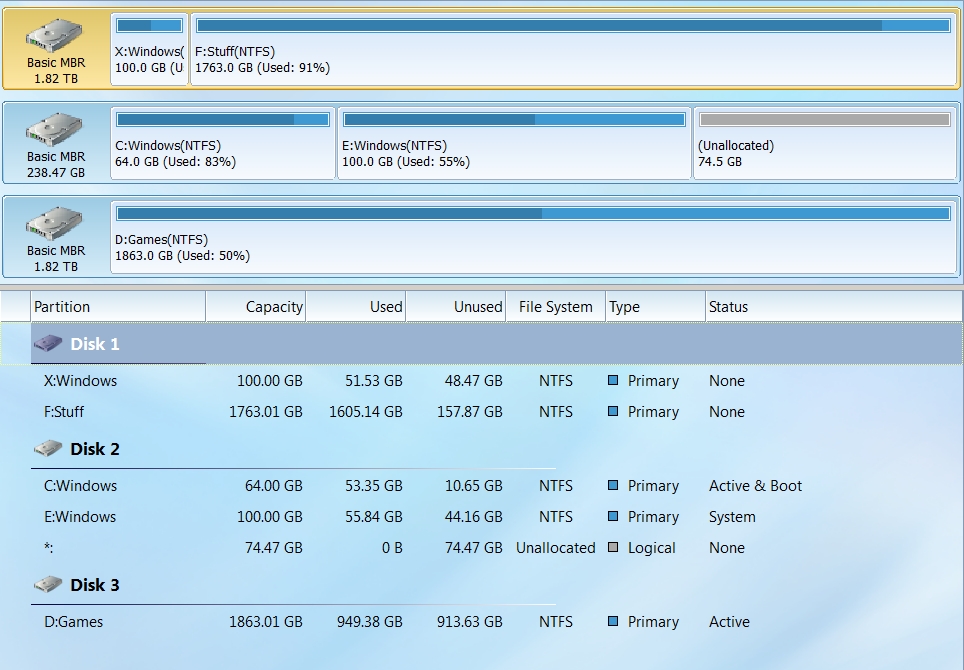Select X:Windows partition block in disk map
Viewport: 964px width, 670px height.
pyautogui.click(x=149, y=50)
